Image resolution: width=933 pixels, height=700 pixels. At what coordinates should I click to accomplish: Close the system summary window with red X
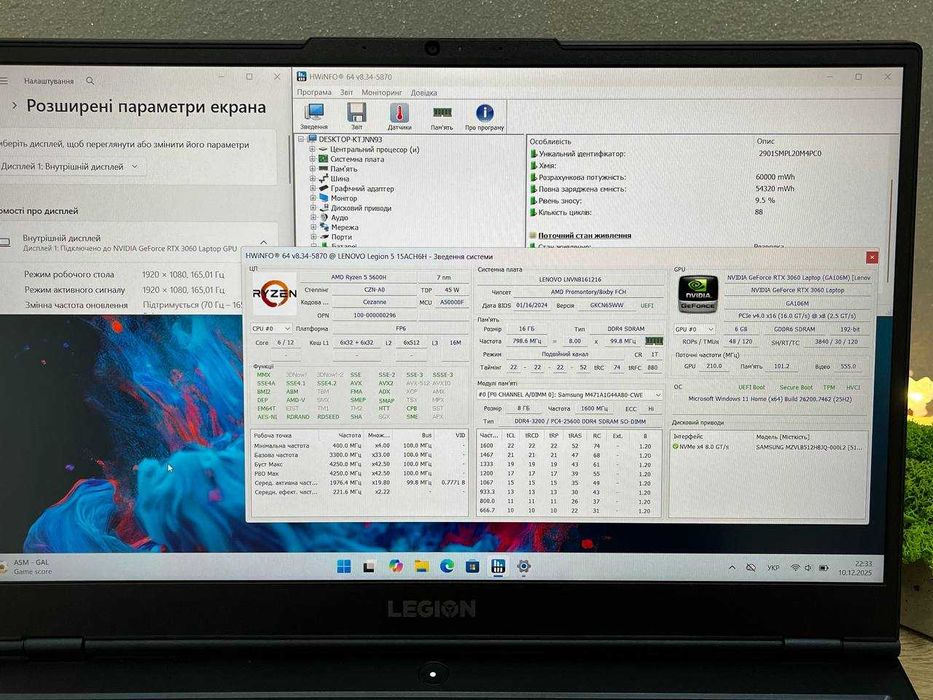point(872,257)
